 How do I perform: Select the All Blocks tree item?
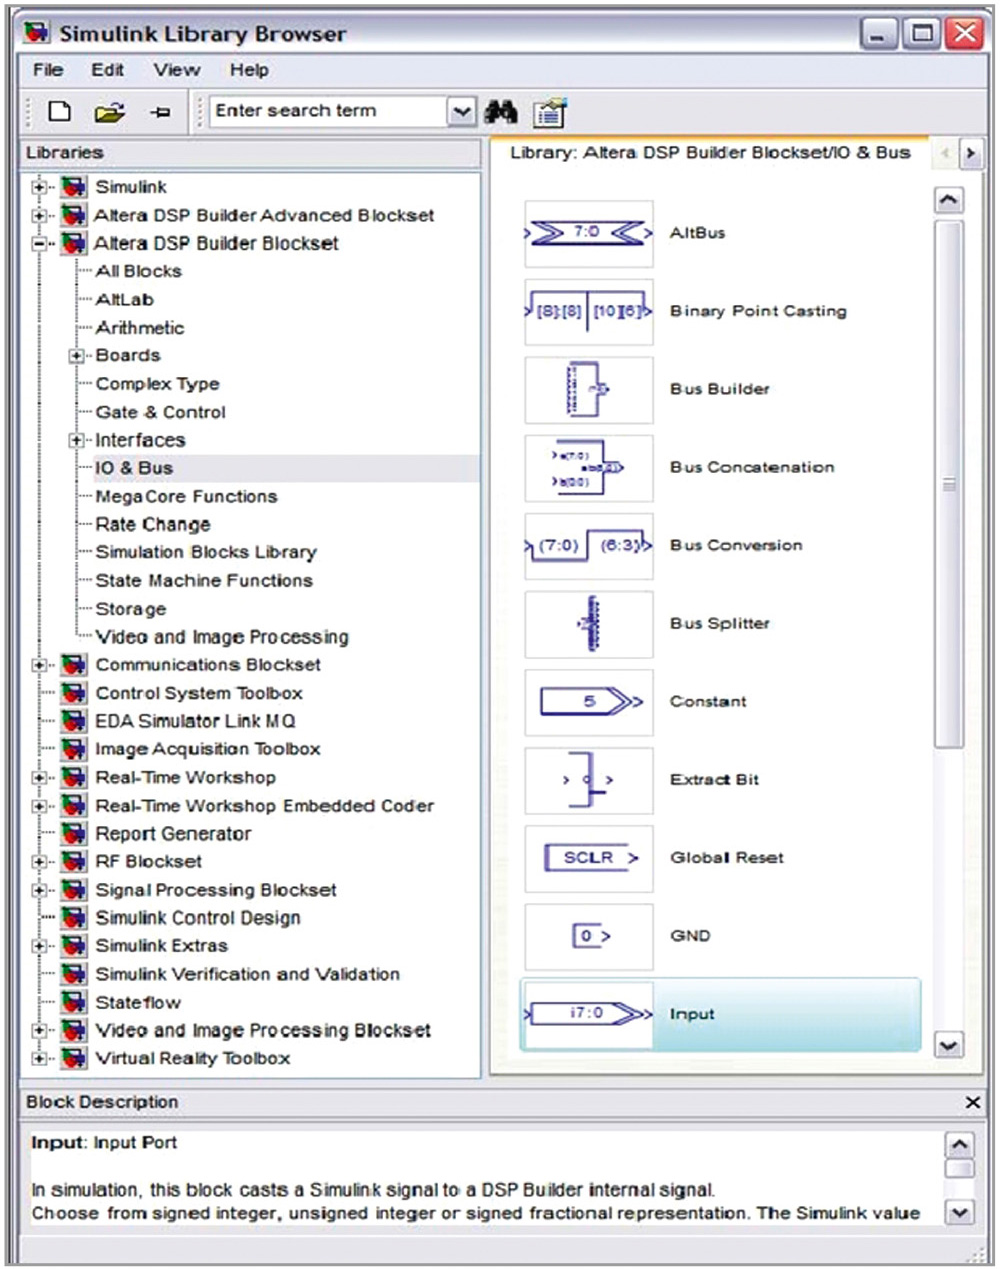point(139,271)
